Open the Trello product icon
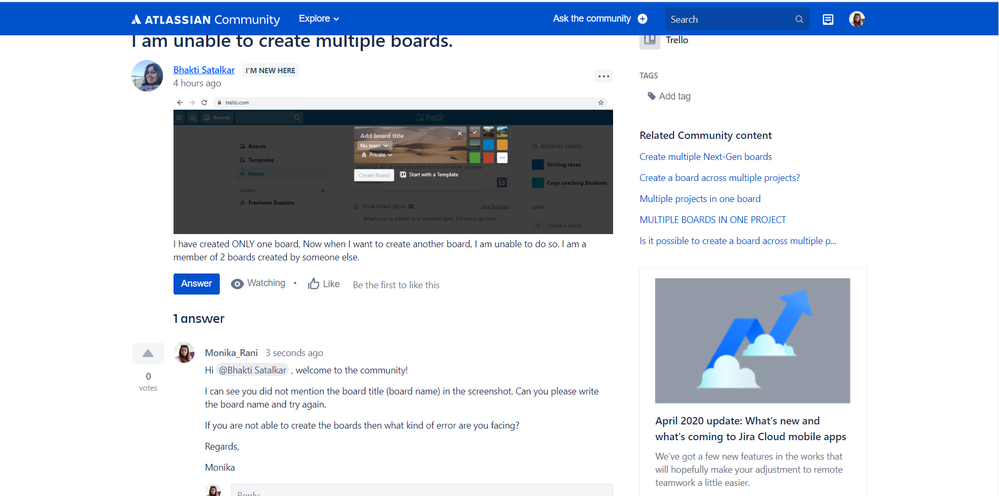The image size is (999, 496). pyautogui.click(x=650, y=39)
